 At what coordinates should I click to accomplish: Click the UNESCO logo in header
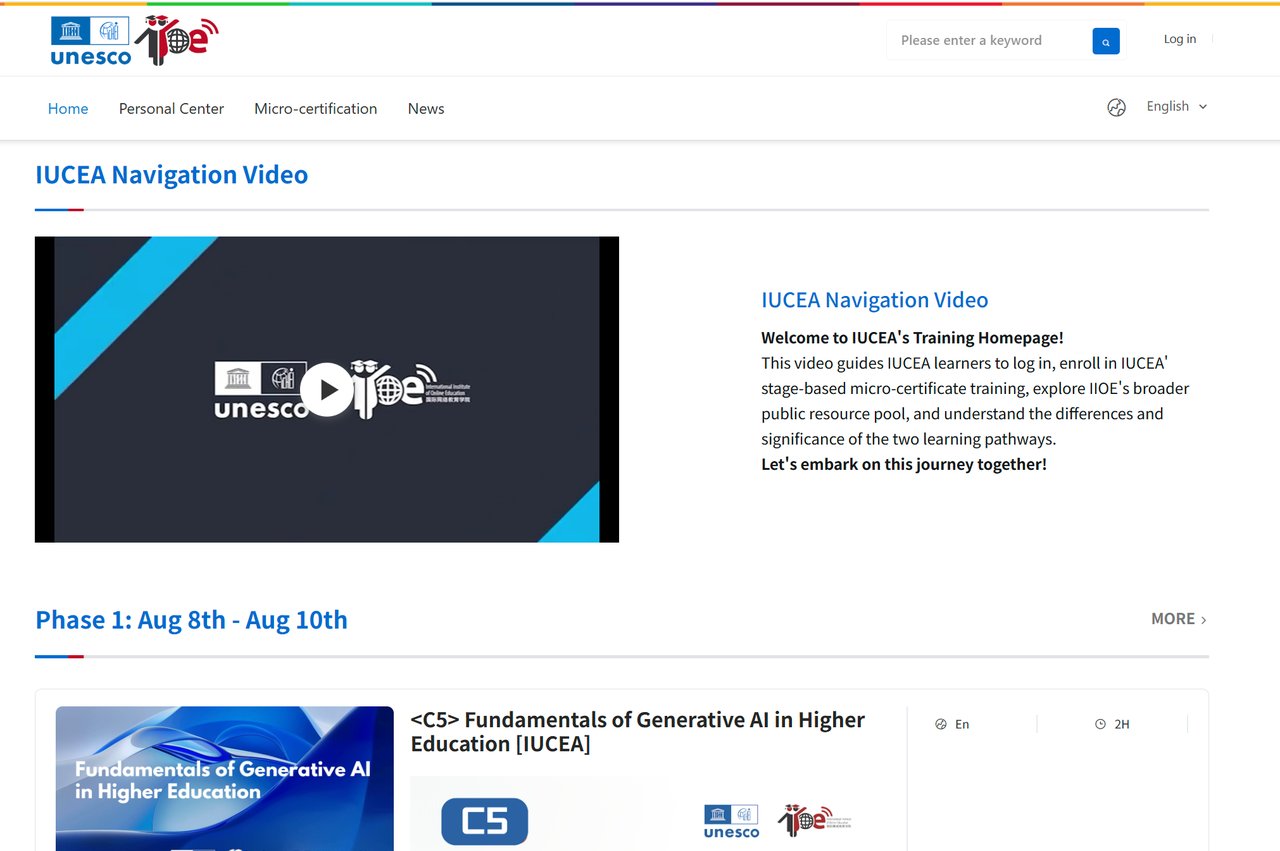coord(91,41)
